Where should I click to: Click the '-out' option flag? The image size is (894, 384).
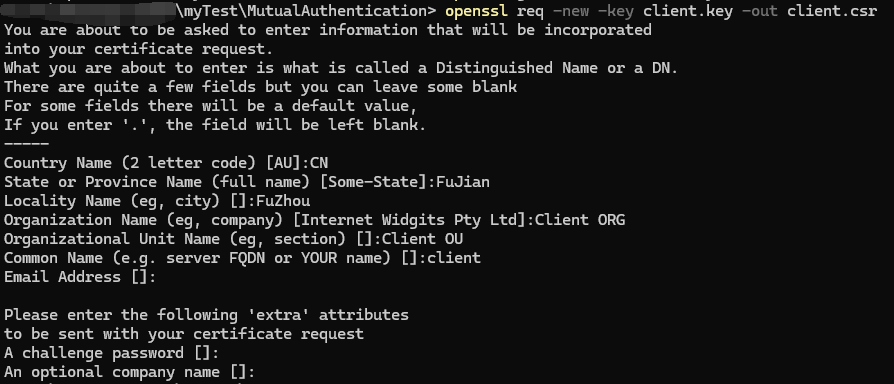760,11
